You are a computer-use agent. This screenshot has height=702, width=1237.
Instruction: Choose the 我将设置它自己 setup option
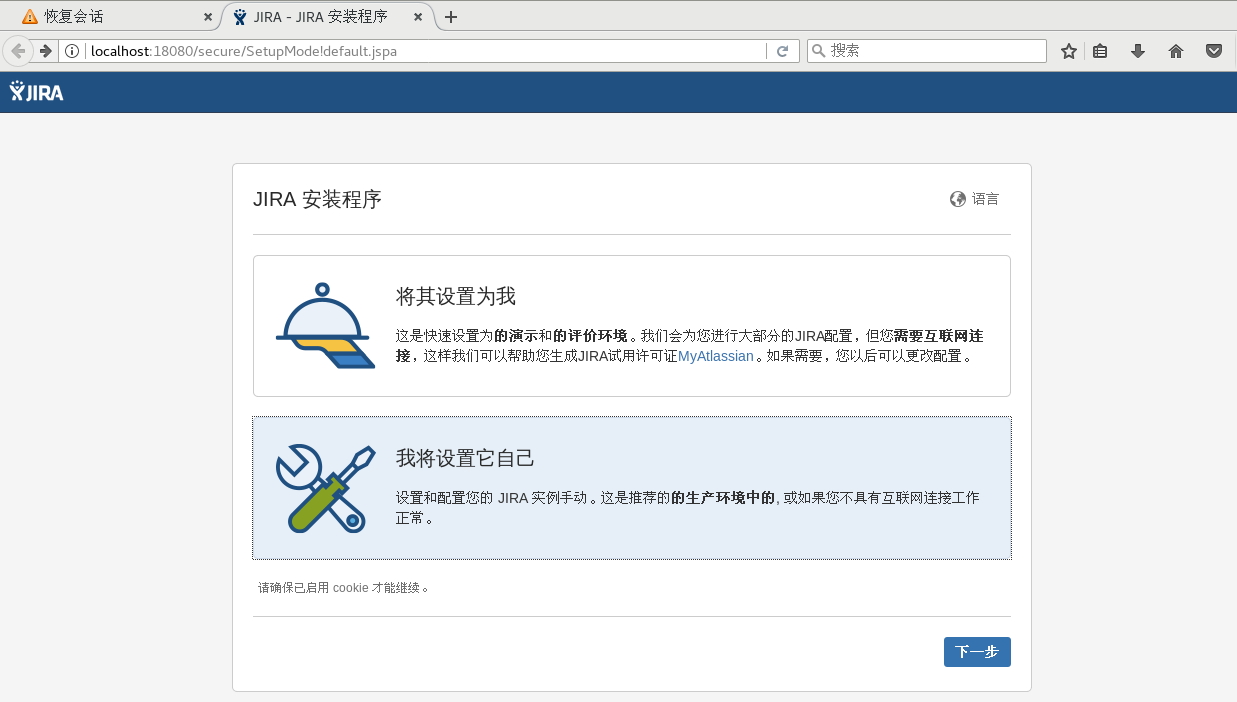click(632, 488)
